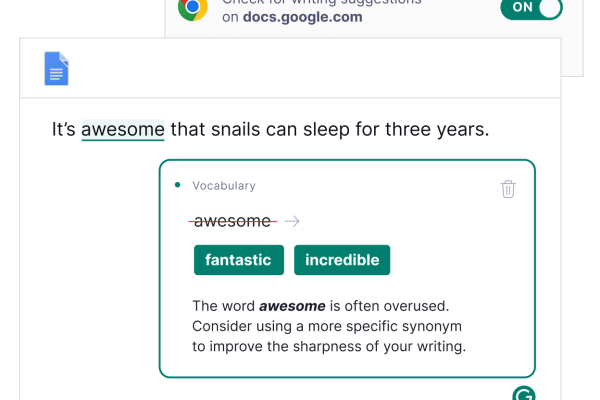Open the Grammarly G badge icon

(523, 393)
